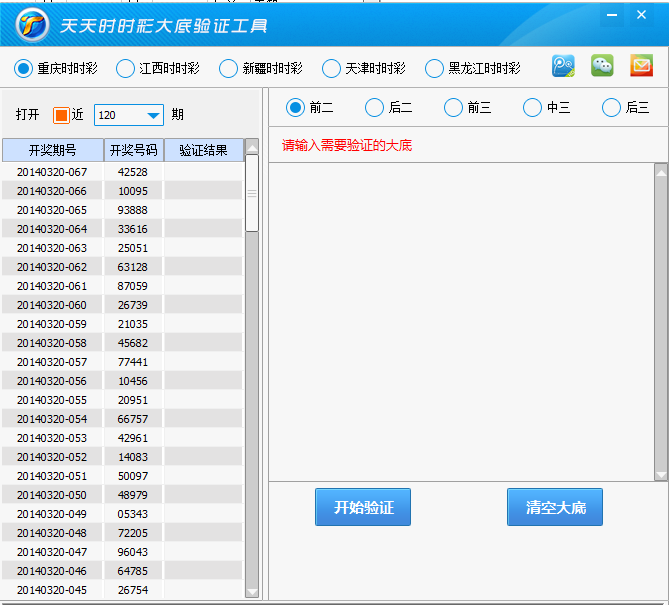Viewport: 669px width, 605px height.
Task: Choose the 后三 play mode
Action: tap(611, 108)
